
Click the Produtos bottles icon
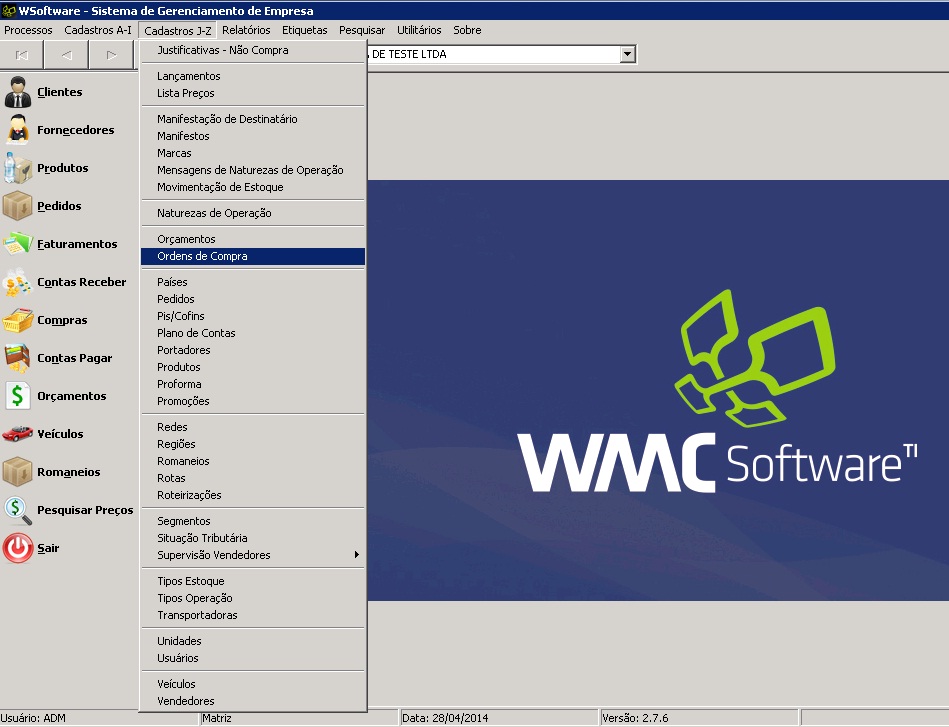point(17,168)
